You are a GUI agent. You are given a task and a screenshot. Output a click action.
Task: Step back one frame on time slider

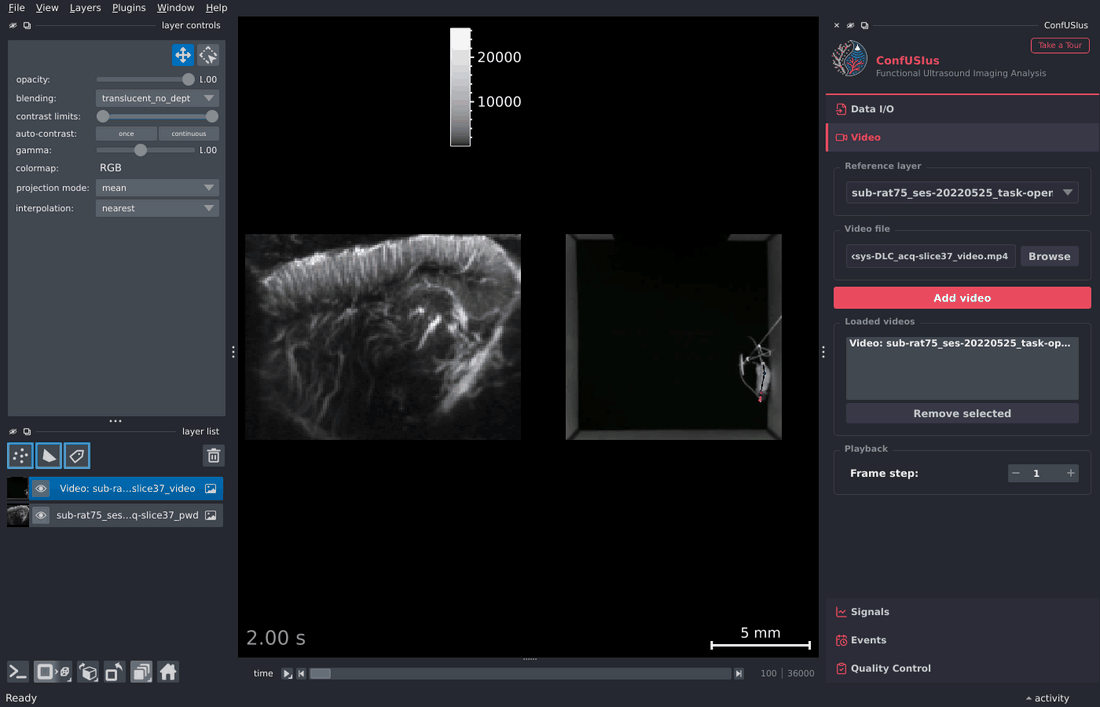tap(301, 673)
